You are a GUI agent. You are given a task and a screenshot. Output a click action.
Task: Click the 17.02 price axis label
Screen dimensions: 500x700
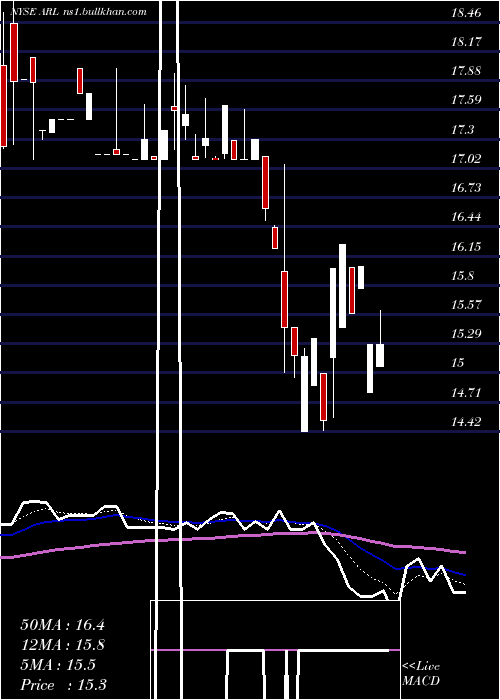[x=466, y=159]
